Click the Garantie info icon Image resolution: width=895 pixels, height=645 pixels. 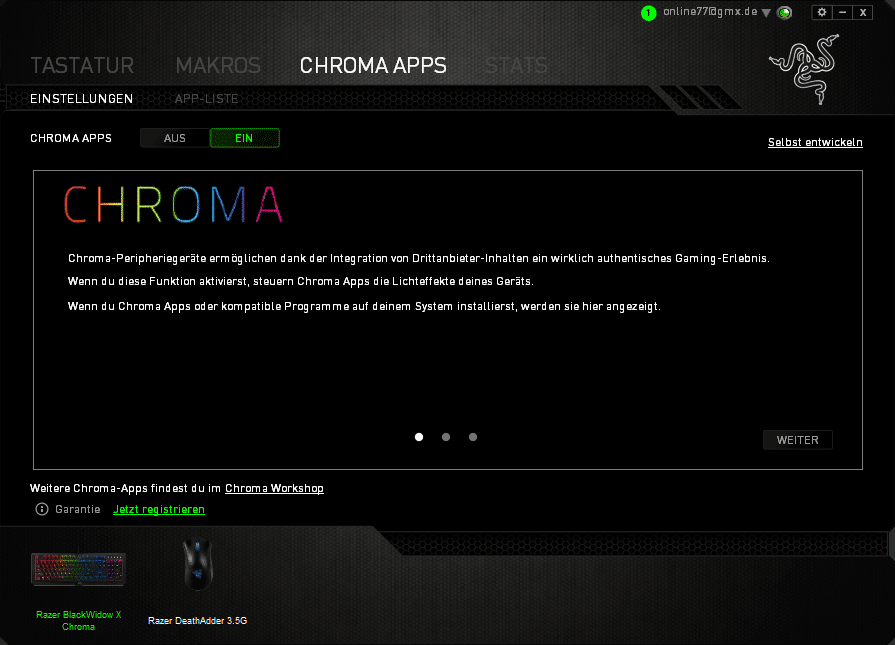pyautogui.click(x=42, y=509)
